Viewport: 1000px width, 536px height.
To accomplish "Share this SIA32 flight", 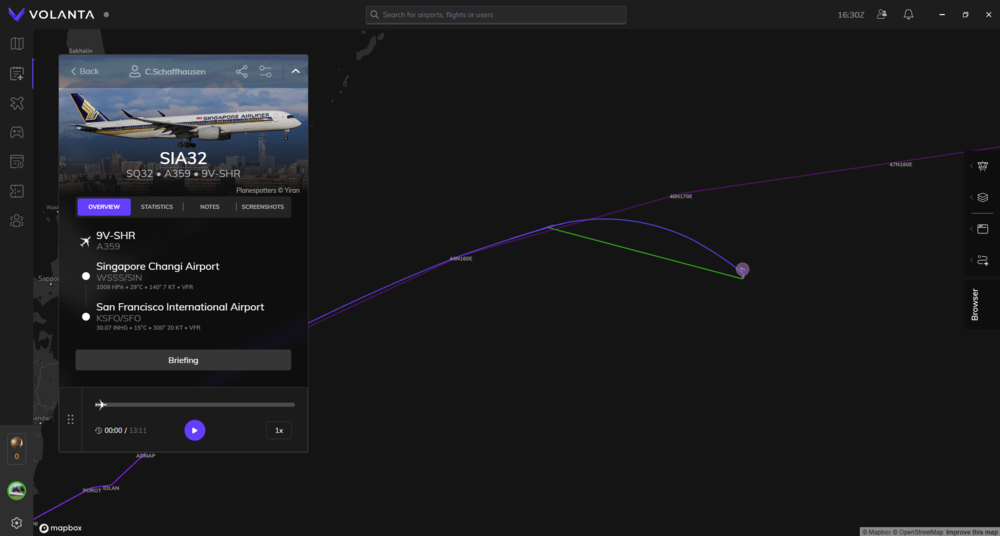I will 242,71.
